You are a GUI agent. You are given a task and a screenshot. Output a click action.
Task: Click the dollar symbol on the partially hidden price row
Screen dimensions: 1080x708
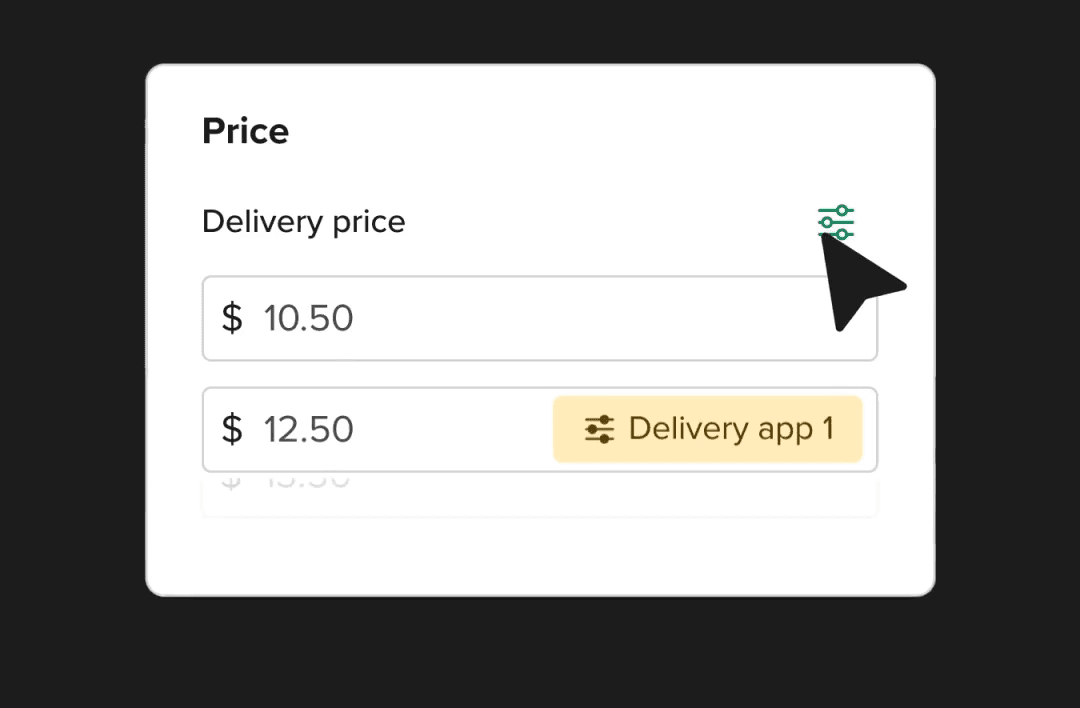pos(232,480)
